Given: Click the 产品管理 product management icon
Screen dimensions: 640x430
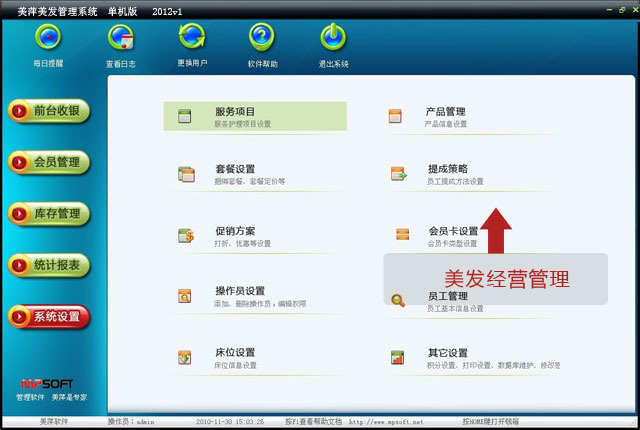Looking at the screenshot, I should [x=396, y=116].
